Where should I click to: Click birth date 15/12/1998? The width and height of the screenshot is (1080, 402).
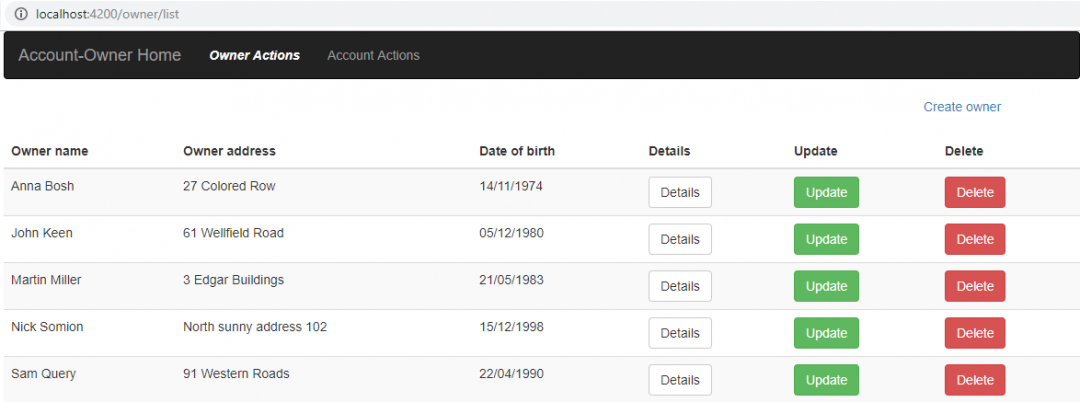click(x=512, y=326)
